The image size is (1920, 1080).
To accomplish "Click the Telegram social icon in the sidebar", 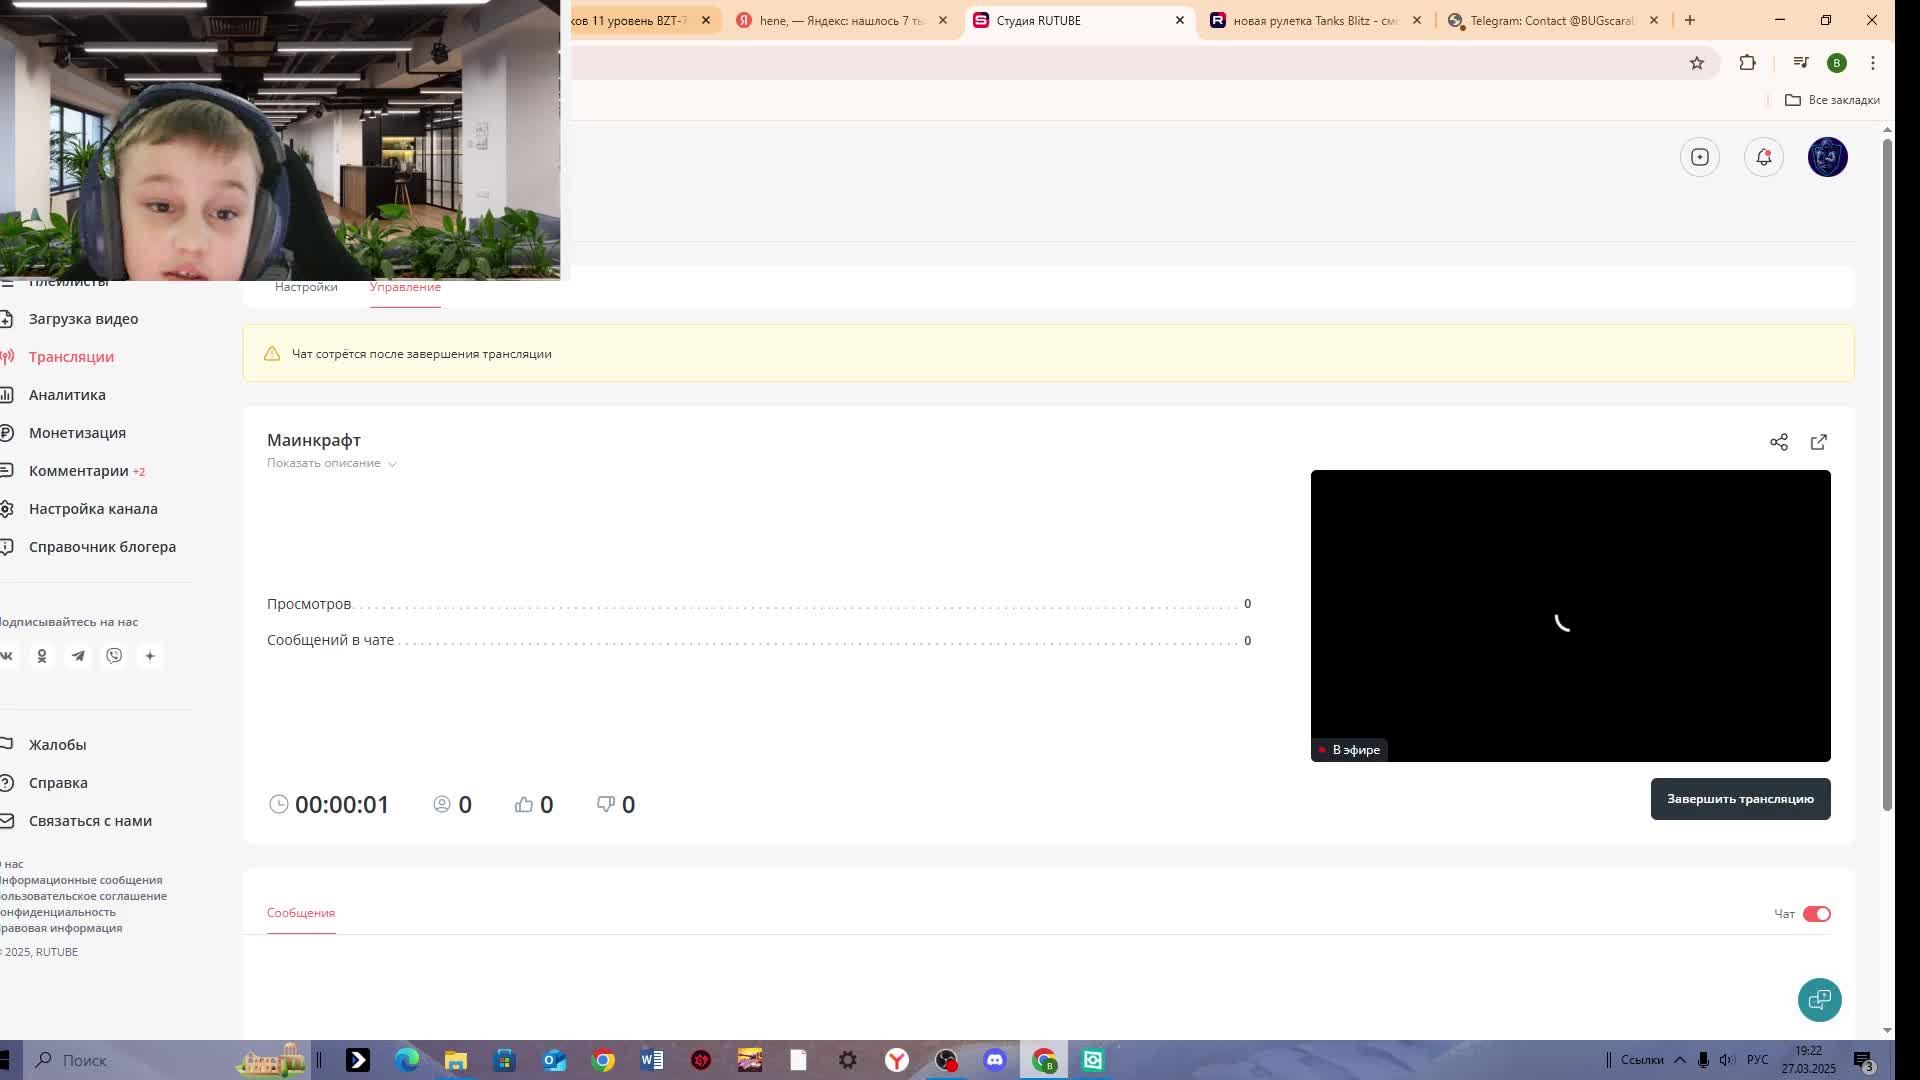I will coord(78,656).
